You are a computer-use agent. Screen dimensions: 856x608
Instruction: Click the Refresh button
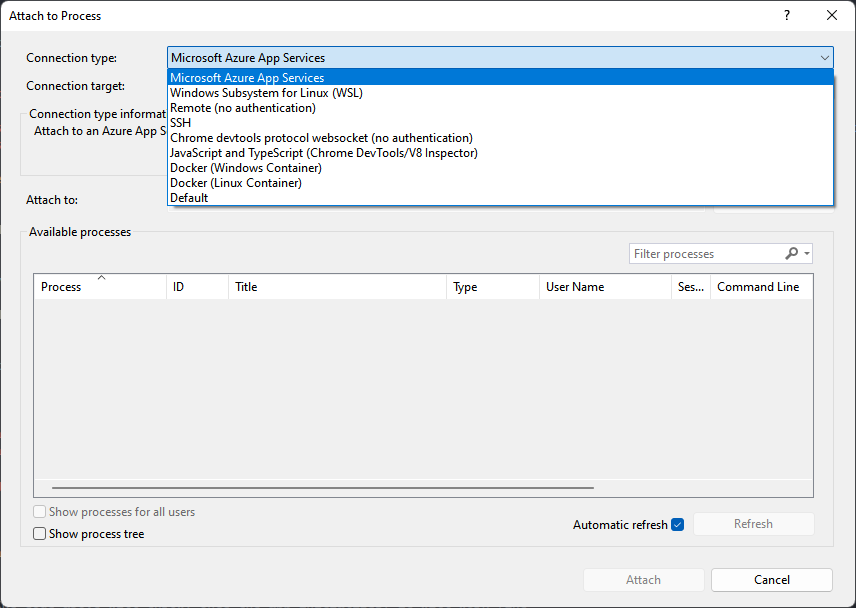pos(753,524)
